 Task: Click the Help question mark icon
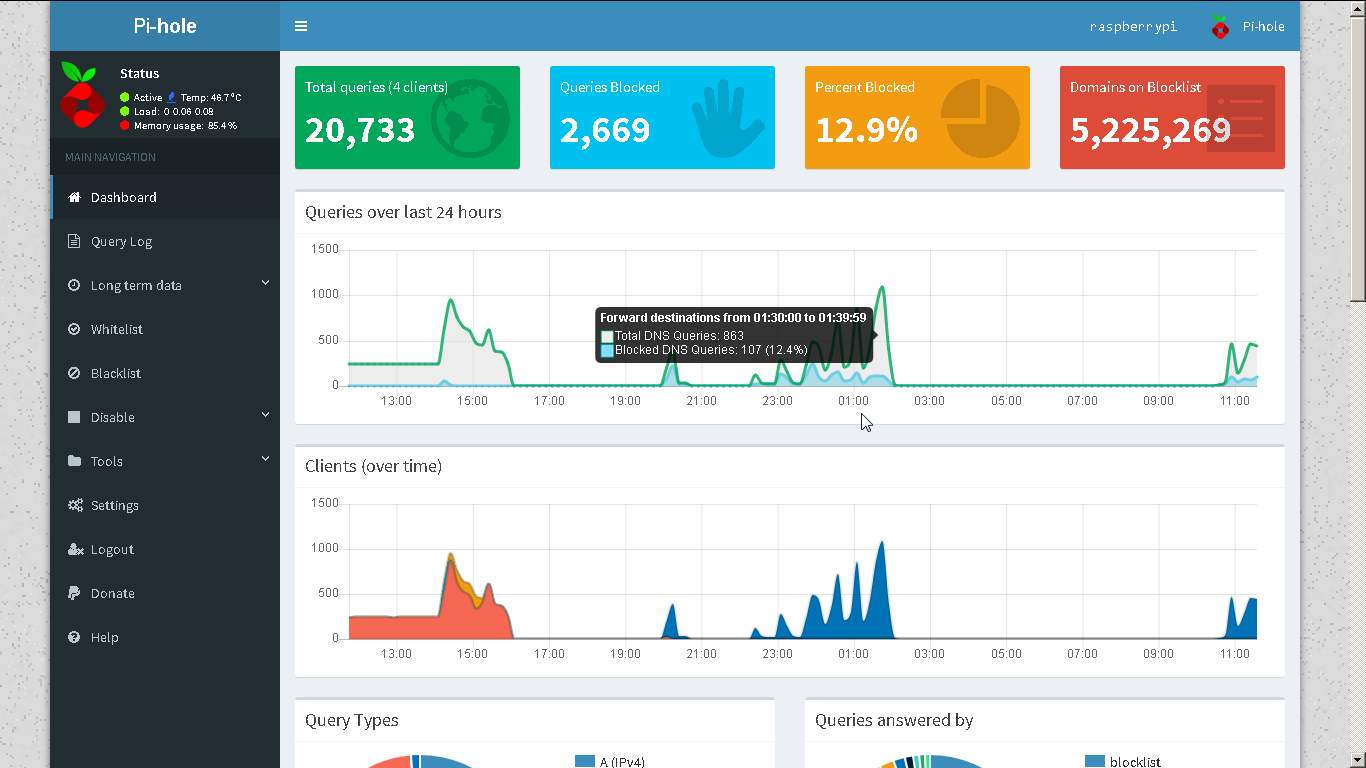[x=74, y=637]
